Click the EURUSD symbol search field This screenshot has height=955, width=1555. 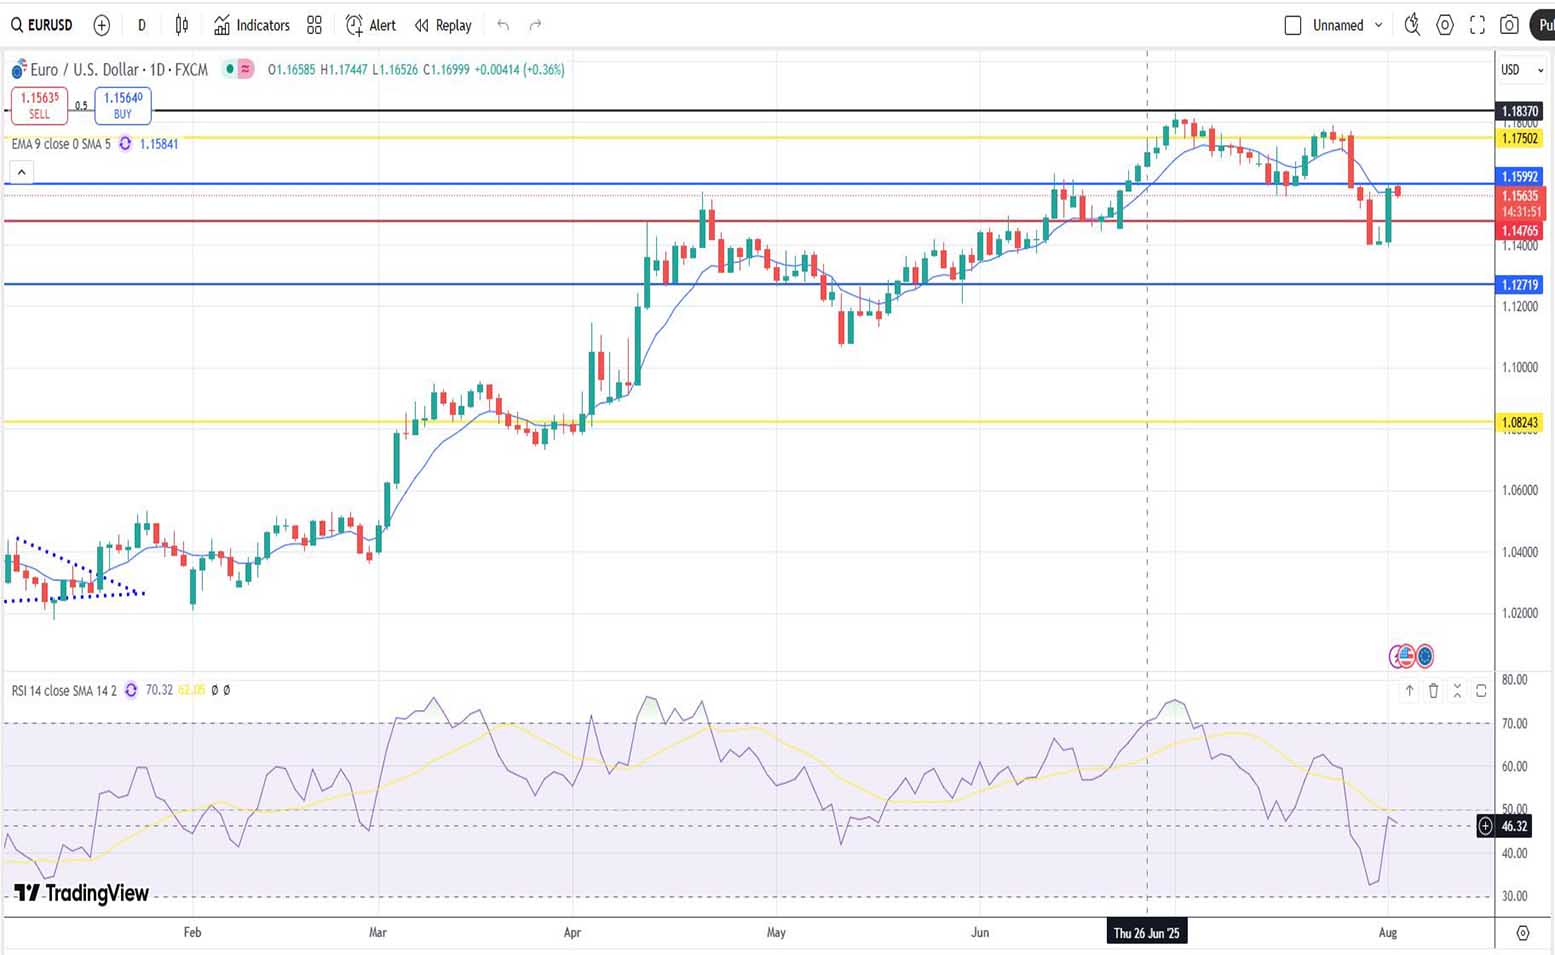coord(42,25)
